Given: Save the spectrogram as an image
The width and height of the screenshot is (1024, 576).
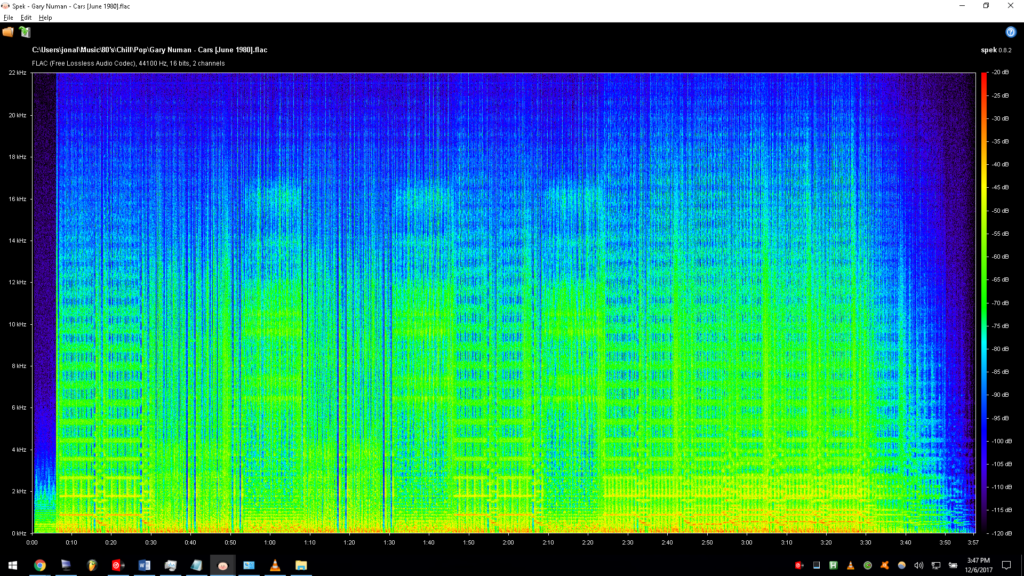Looking at the screenshot, I should [x=23, y=33].
